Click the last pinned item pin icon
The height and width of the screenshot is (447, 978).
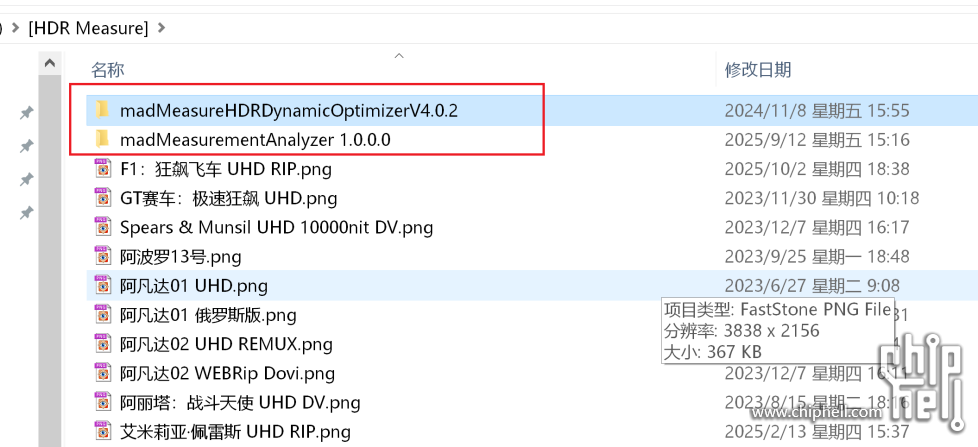(x=27, y=213)
